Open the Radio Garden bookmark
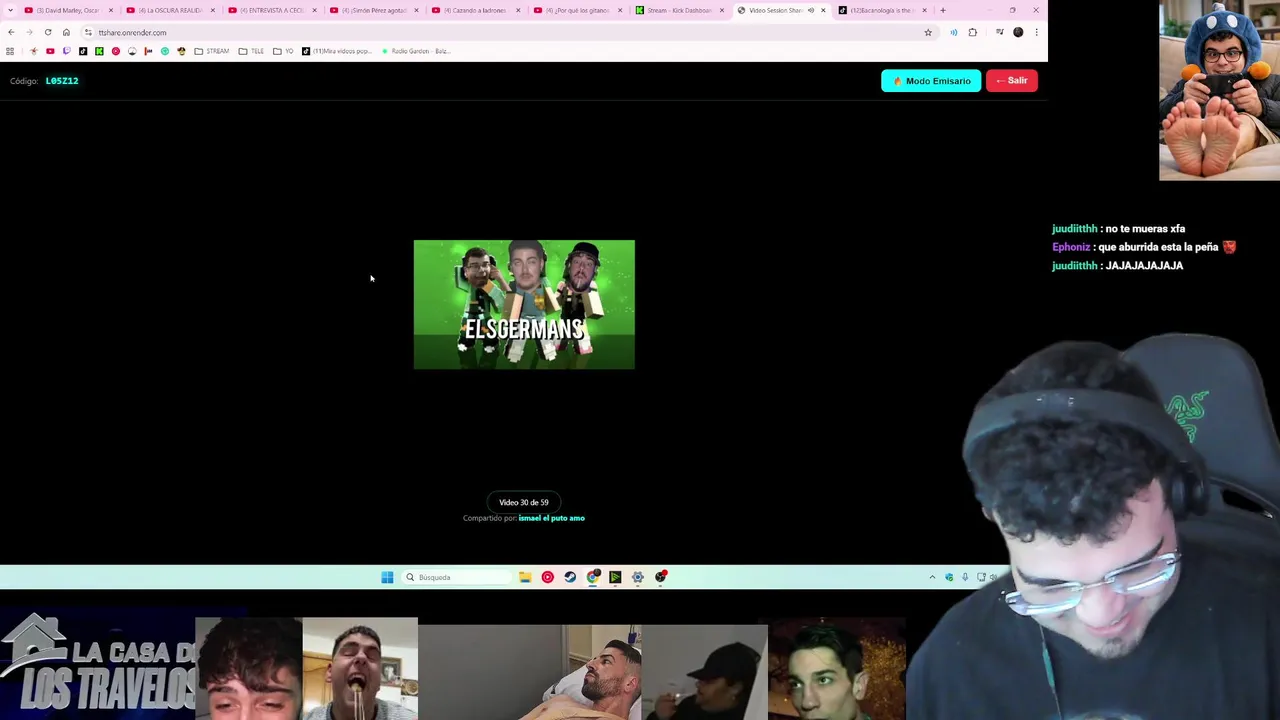 pyautogui.click(x=415, y=51)
